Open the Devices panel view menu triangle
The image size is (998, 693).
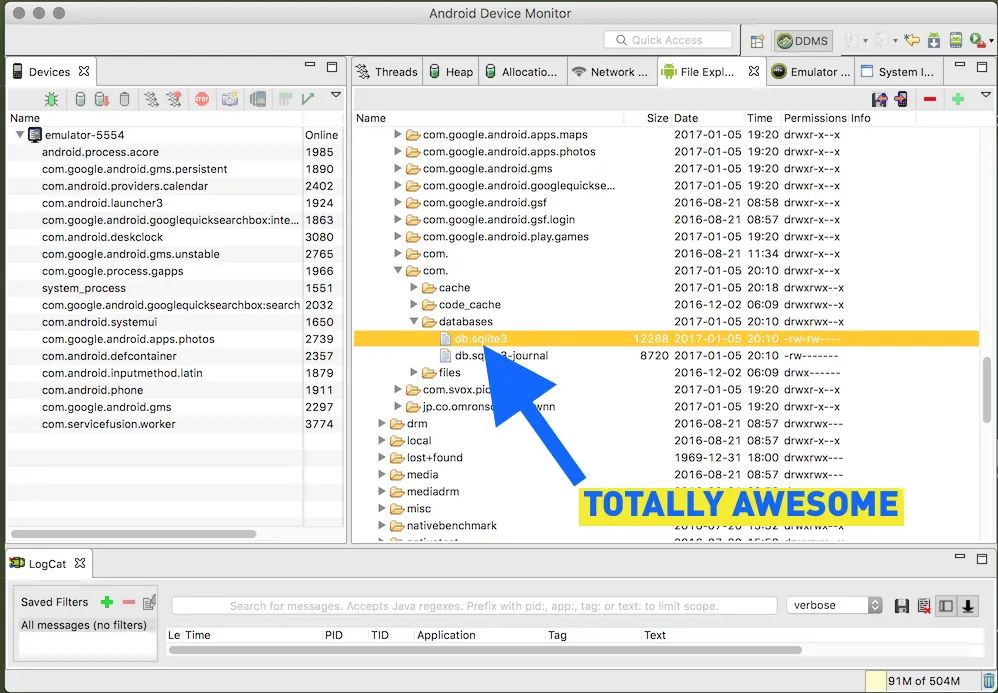(x=335, y=95)
